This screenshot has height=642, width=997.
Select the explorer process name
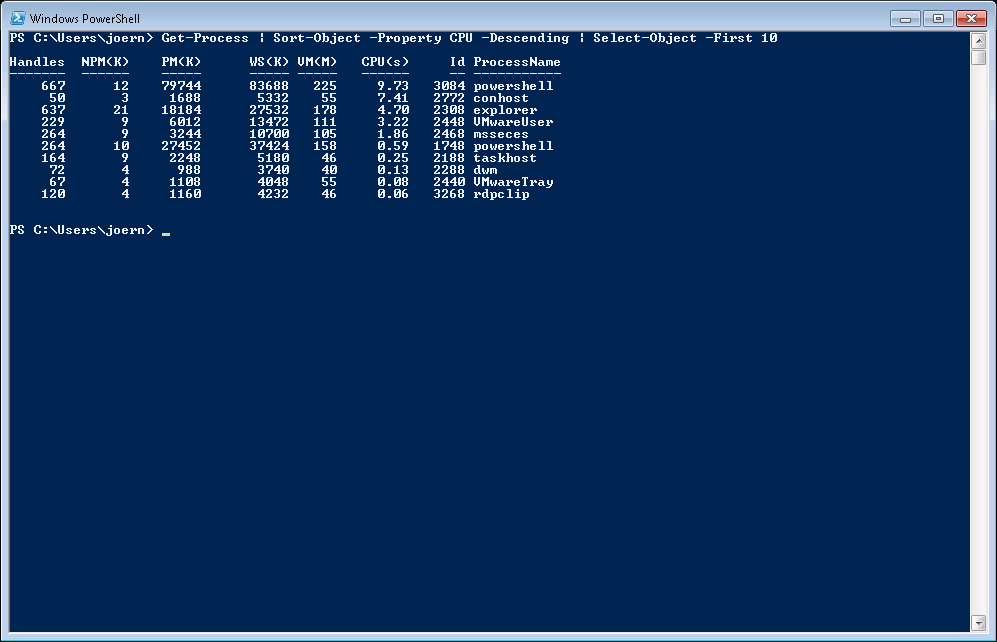click(505, 110)
